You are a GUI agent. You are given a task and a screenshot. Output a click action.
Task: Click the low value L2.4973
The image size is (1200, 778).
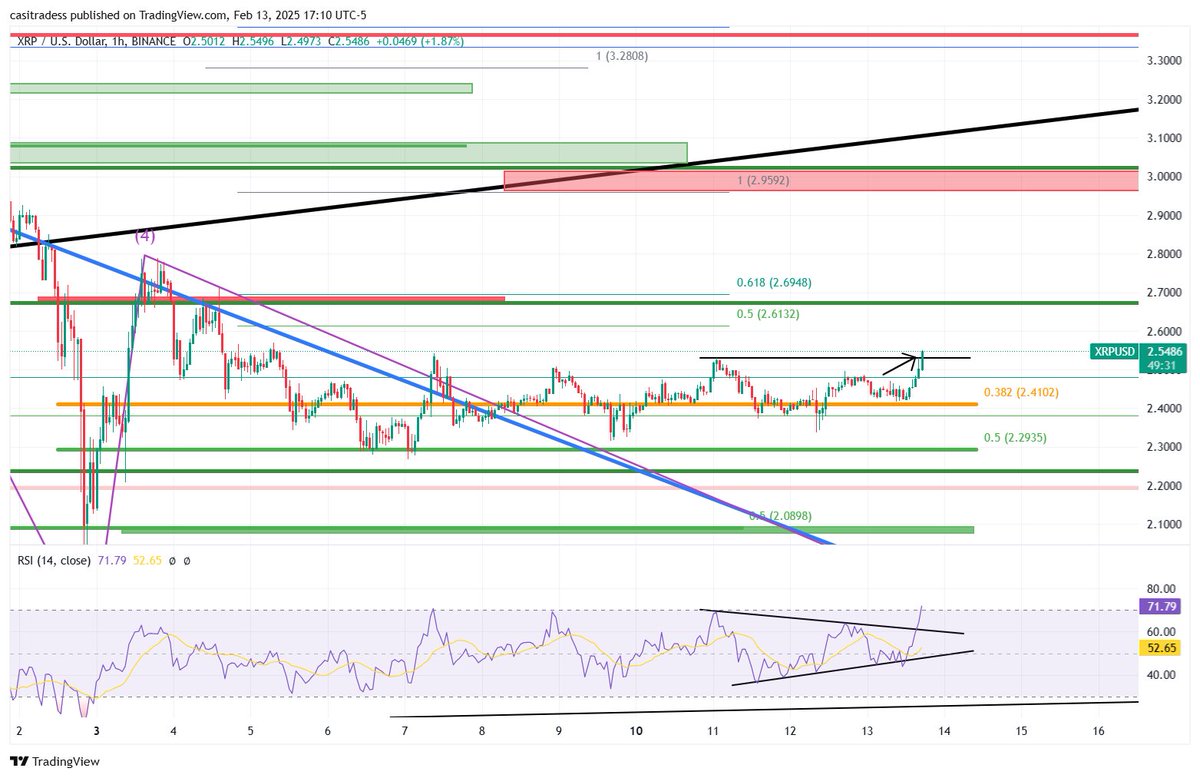tap(304, 41)
